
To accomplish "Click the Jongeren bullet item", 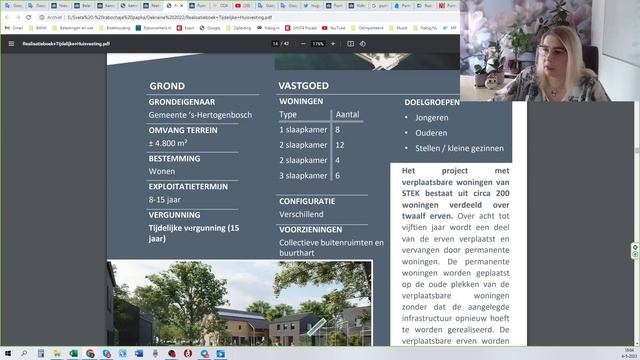I will point(432,118).
